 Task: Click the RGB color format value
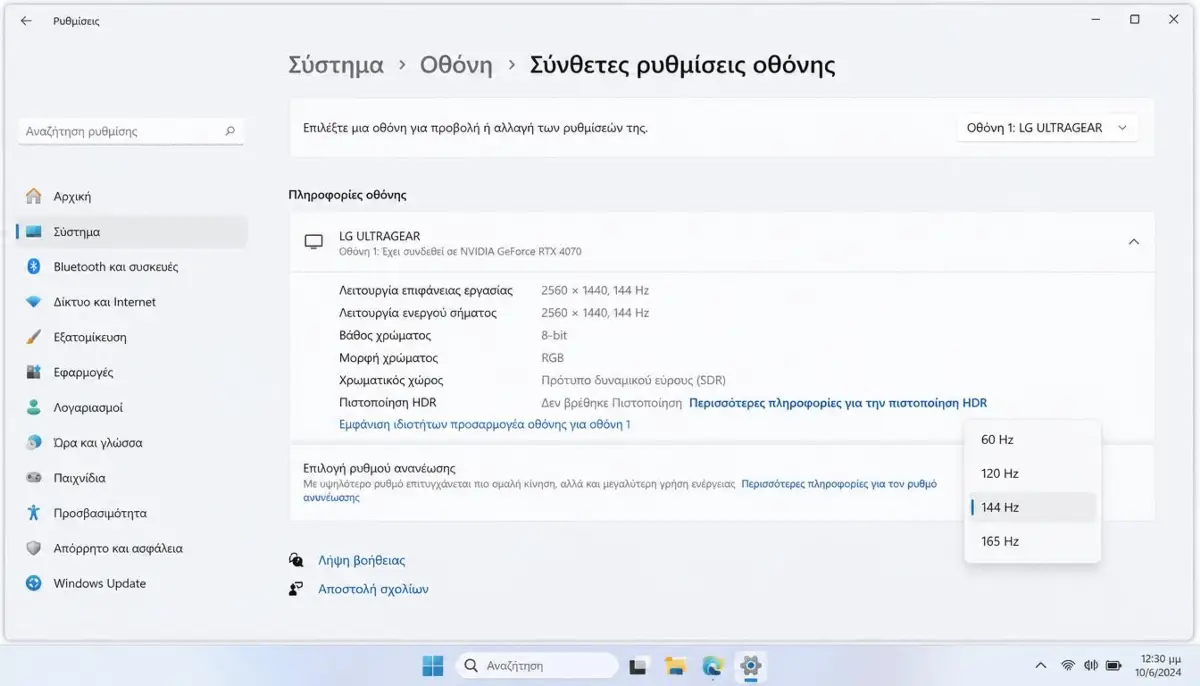tap(552, 358)
